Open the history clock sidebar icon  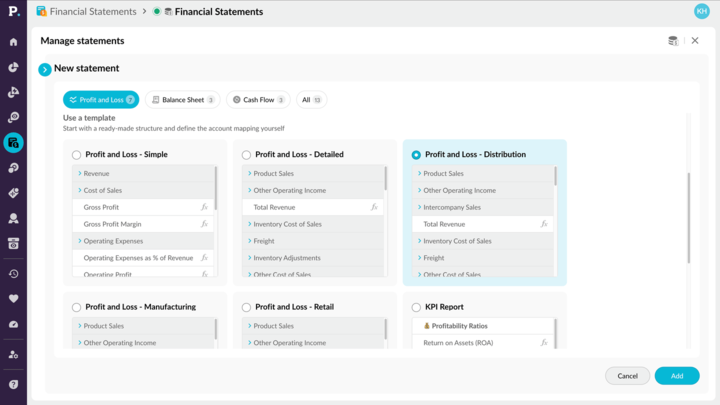(13, 274)
